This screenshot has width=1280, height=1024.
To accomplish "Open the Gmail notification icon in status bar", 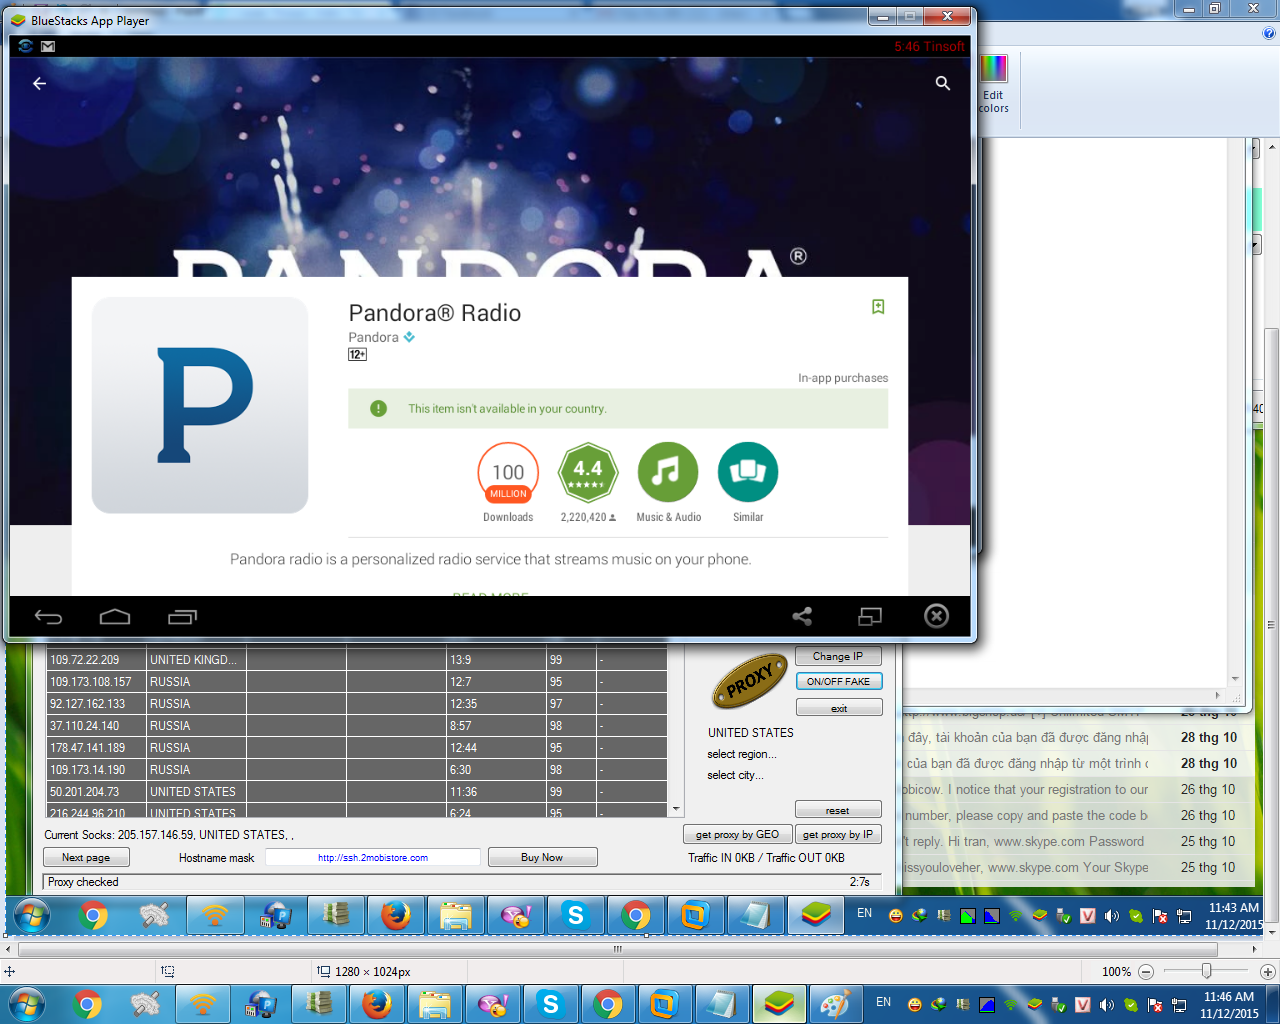I will 48,46.
